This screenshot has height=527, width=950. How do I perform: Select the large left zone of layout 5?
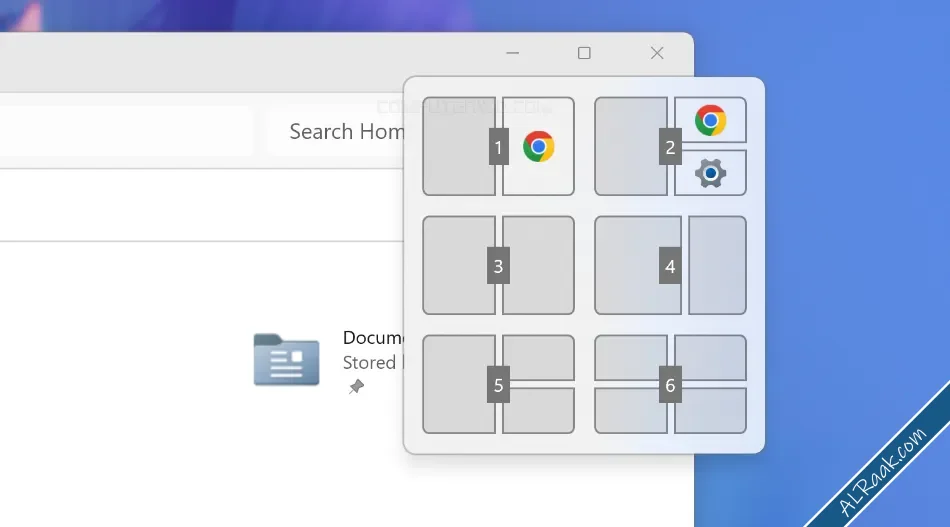click(459, 384)
